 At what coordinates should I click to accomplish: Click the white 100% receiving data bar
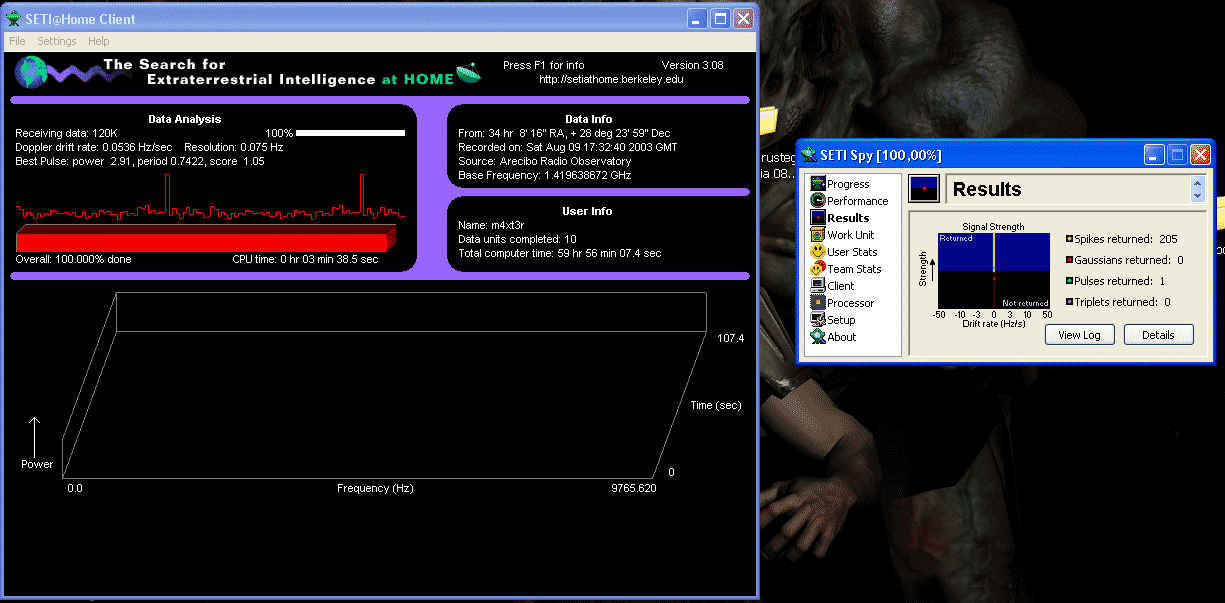pos(350,133)
